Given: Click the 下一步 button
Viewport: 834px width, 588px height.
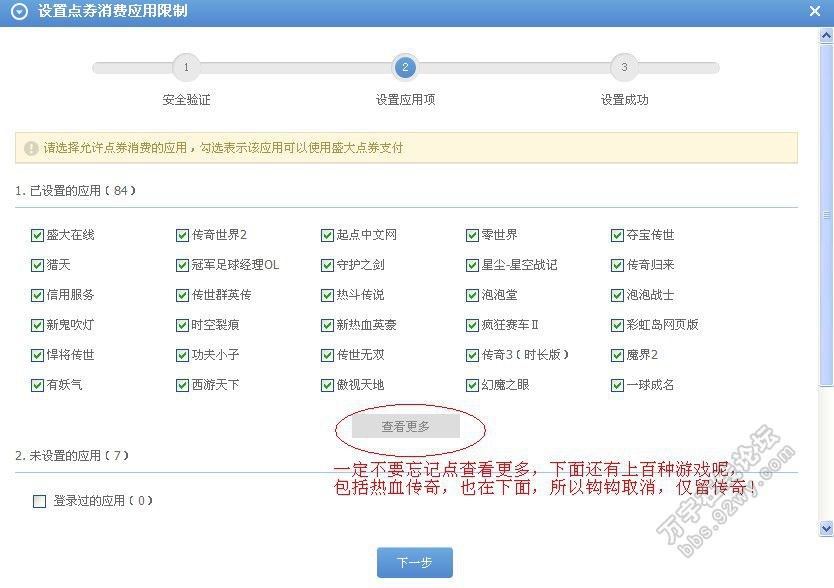Looking at the screenshot, I should tap(415, 562).
